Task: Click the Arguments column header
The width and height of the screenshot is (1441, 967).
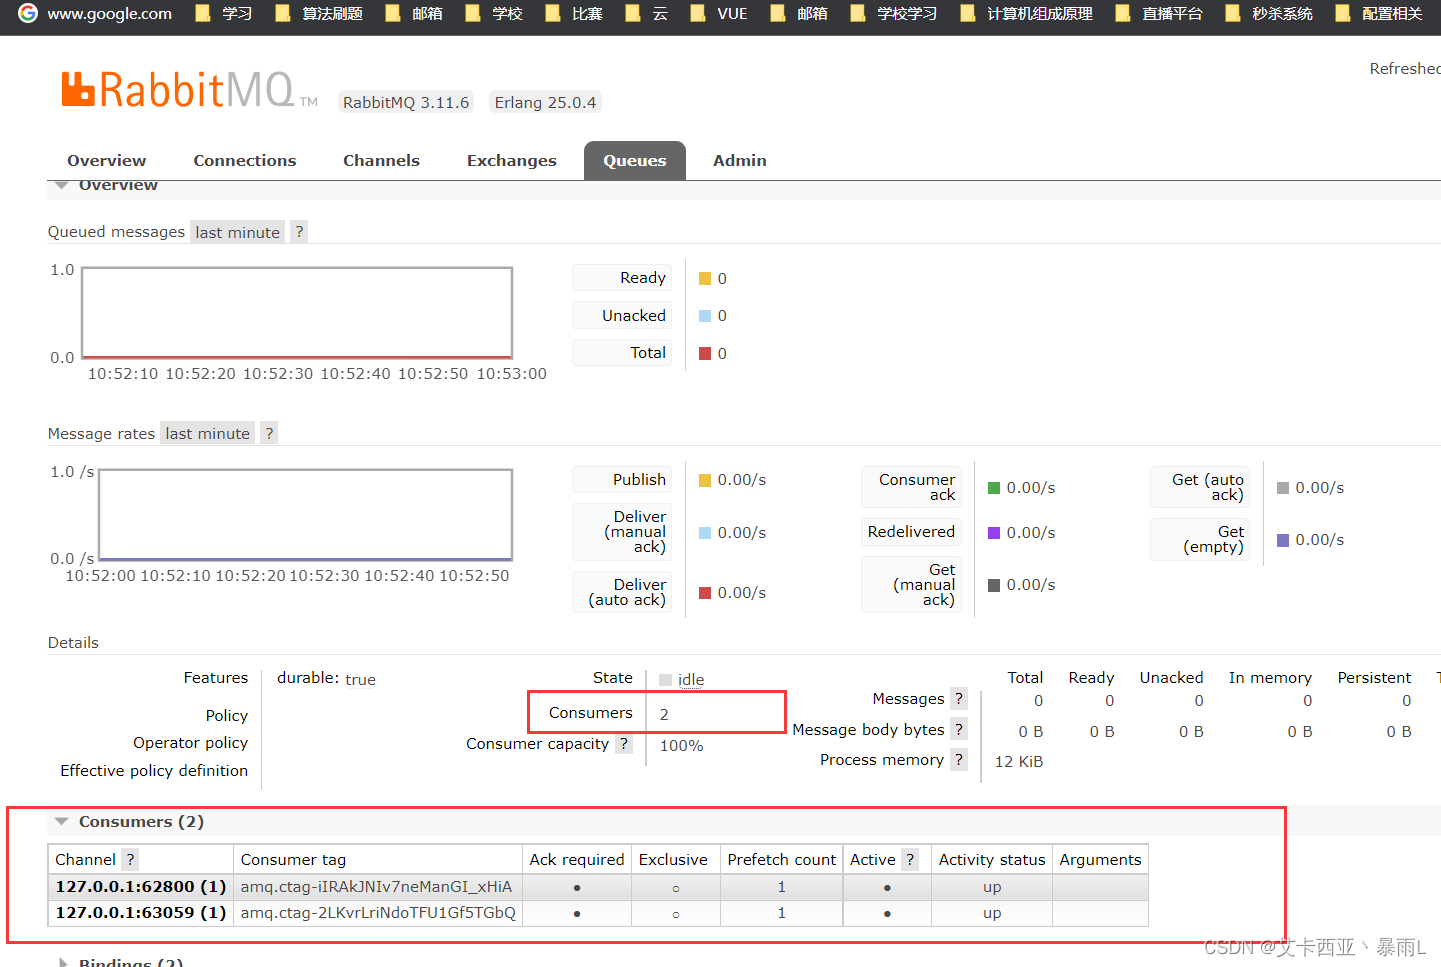Action: coord(1100,860)
